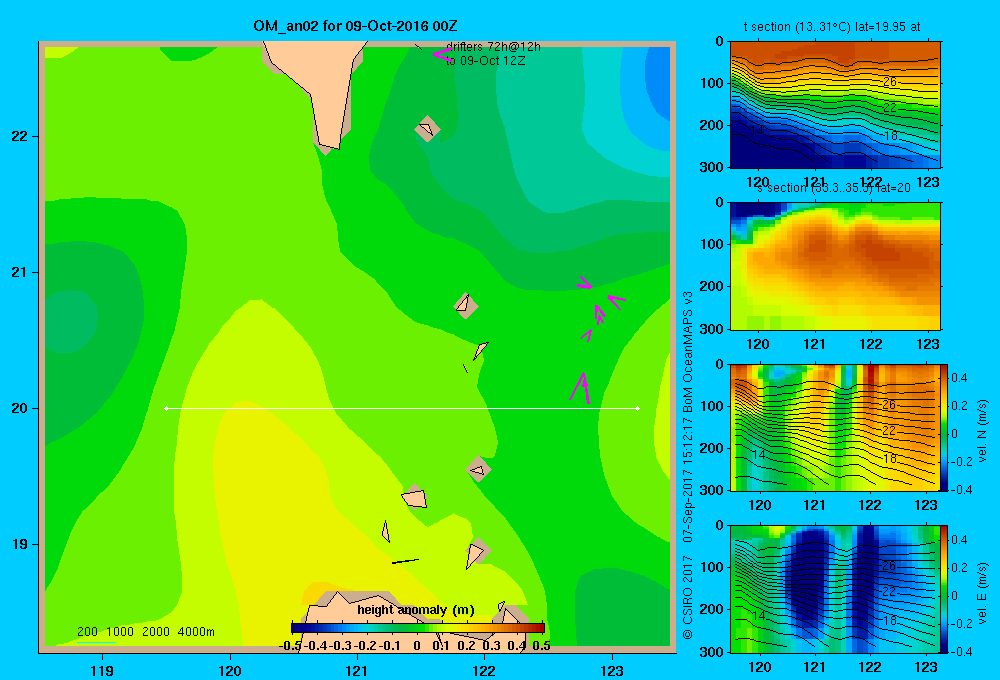
Task: Click latitude label 21 on the main map
Action: (x=20, y=272)
